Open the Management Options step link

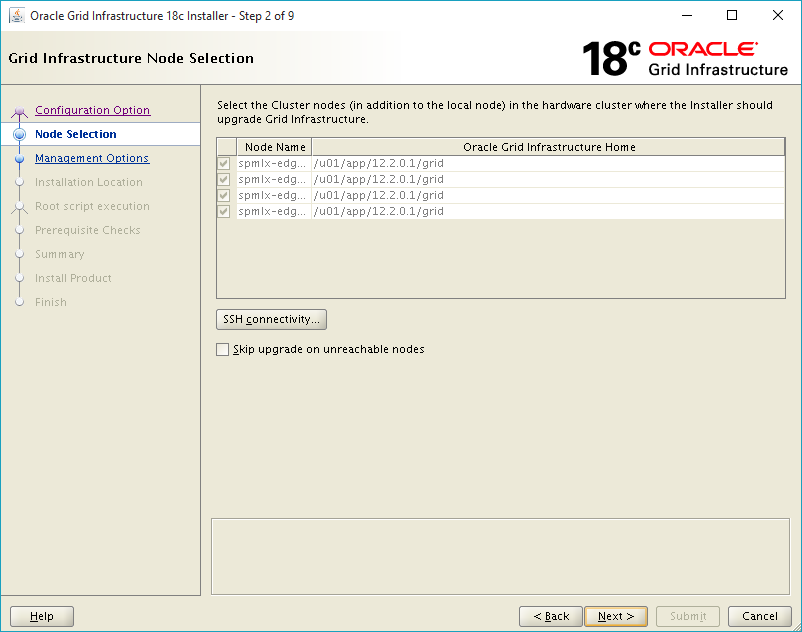click(92, 158)
